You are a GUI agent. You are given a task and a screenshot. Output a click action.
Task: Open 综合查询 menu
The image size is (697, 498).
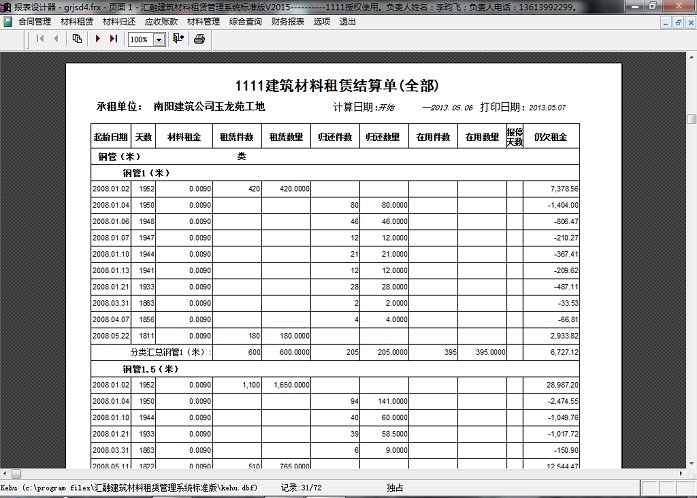click(x=246, y=21)
